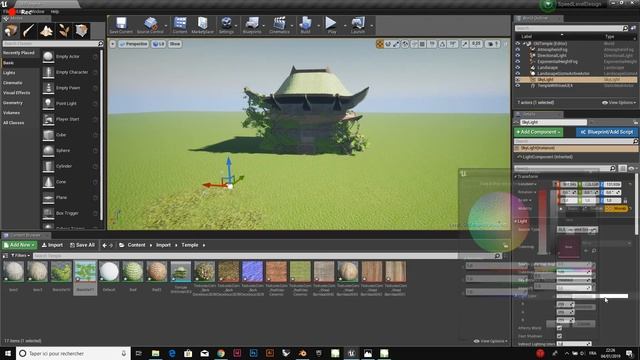Set Mobility to Movable
The height and width of the screenshot is (360, 640).
pos(616,209)
